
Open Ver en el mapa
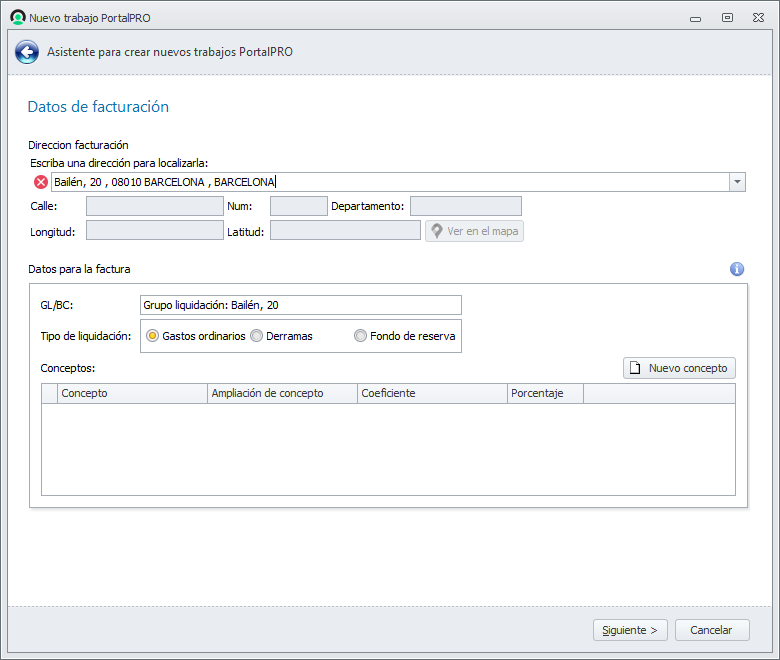pyautogui.click(x=475, y=231)
